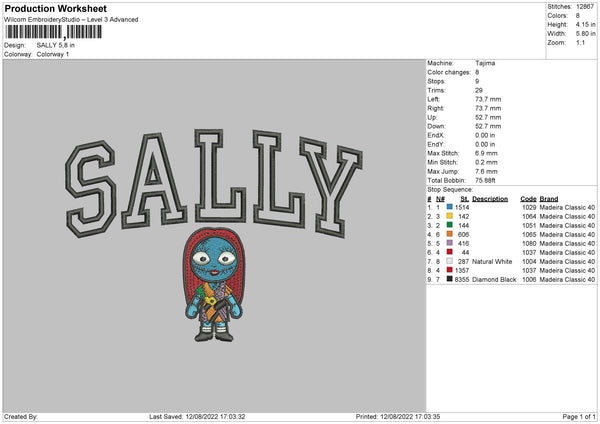This screenshot has height=424, width=600.
Task: Click the Trims value '29'
Action: click(479, 90)
